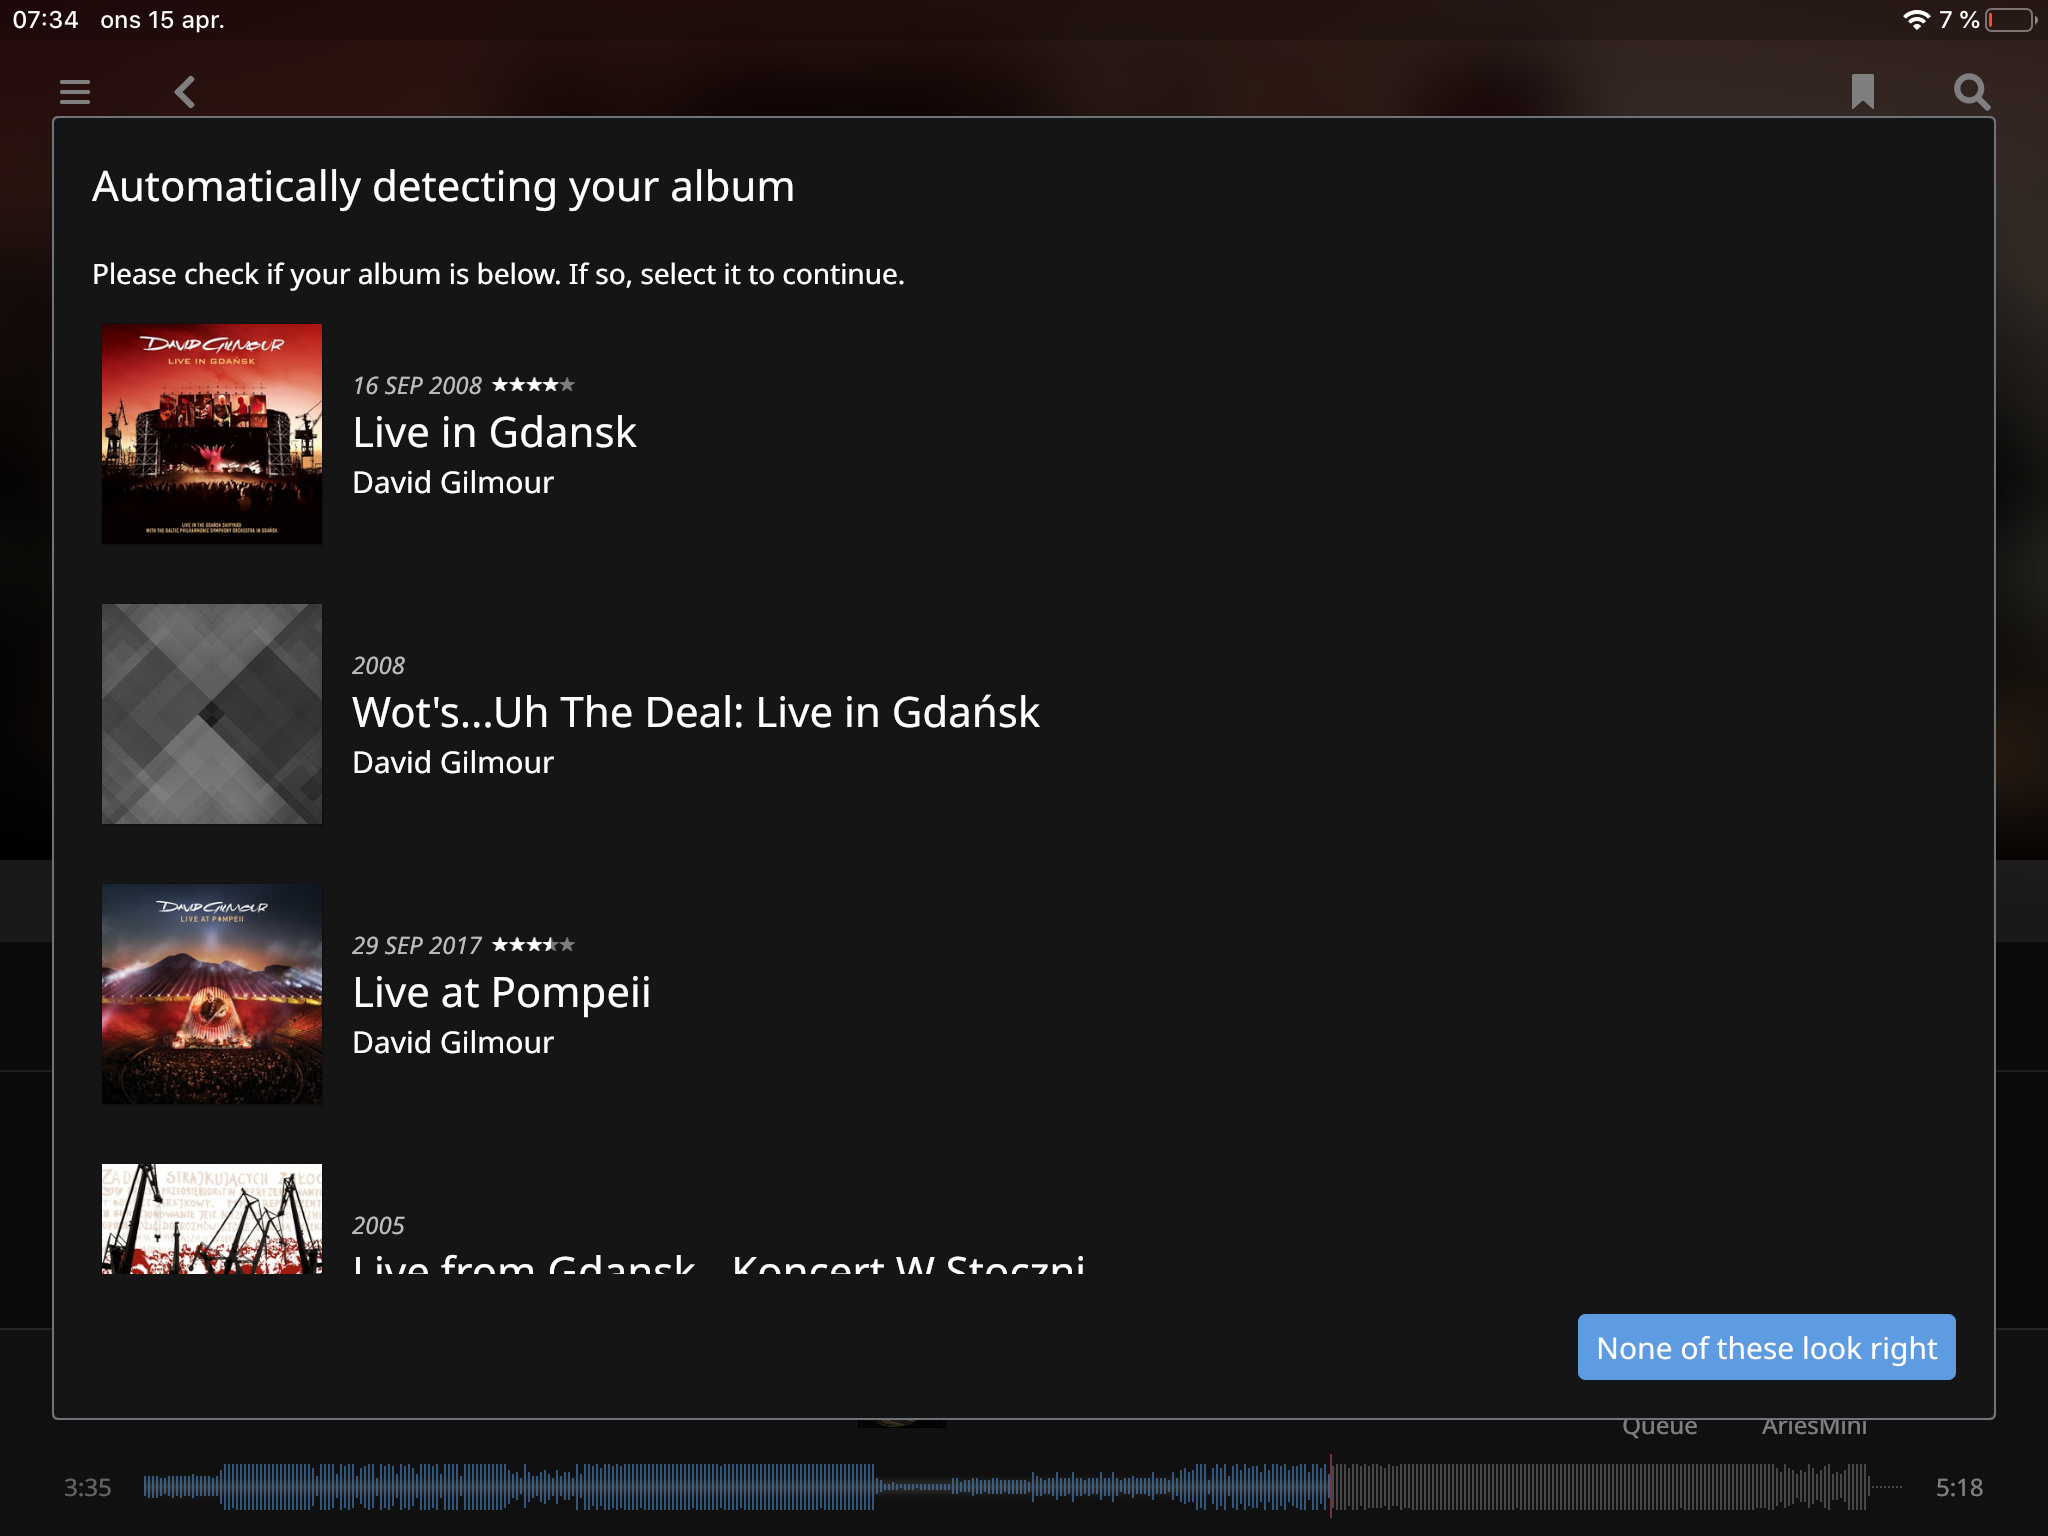Viewport: 2048px width, 1536px height.
Task: Open the hamburger navigation menu
Action: 75,92
